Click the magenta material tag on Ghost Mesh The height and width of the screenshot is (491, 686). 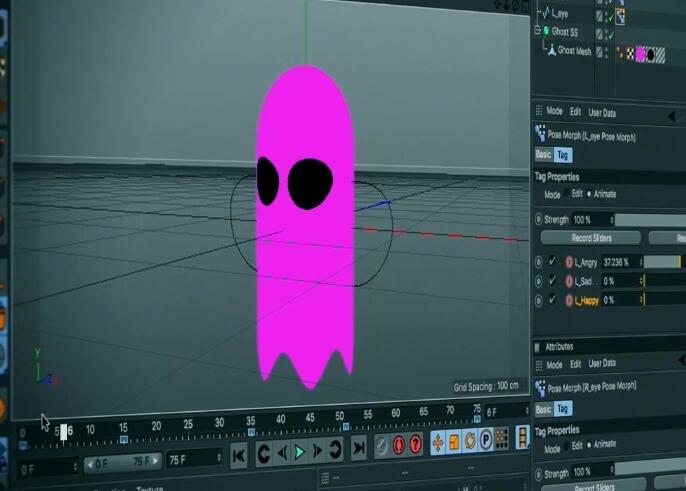click(640, 54)
